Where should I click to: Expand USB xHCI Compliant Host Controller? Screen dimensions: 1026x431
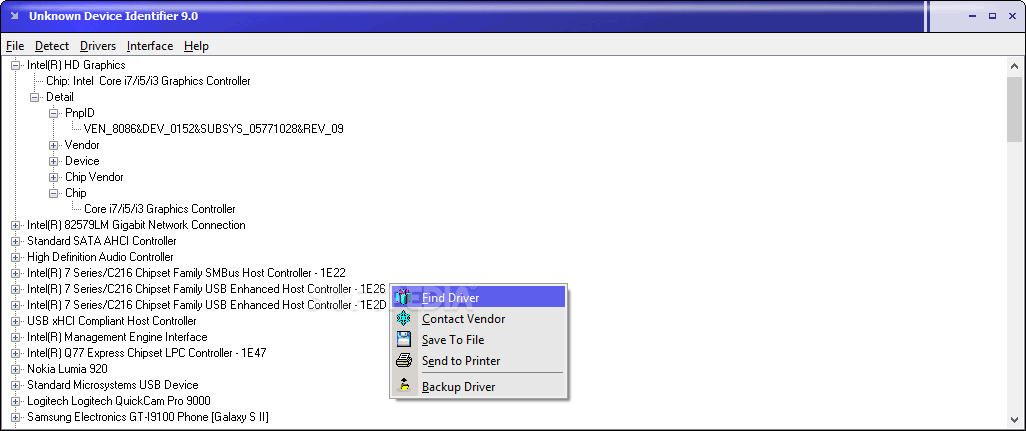(x=16, y=322)
